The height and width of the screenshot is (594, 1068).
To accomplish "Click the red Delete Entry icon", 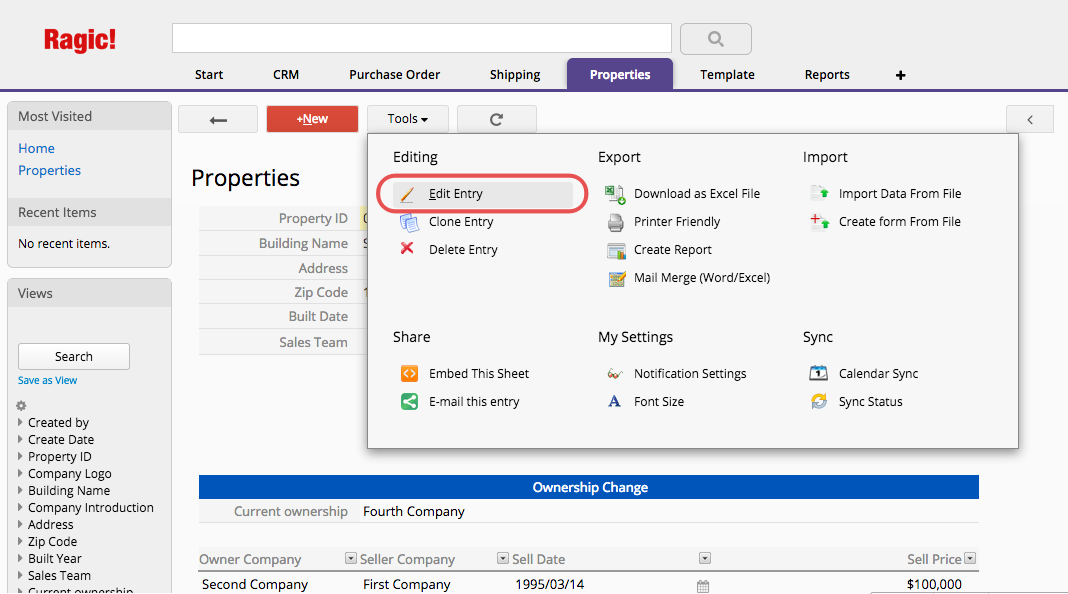I will tap(408, 249).
